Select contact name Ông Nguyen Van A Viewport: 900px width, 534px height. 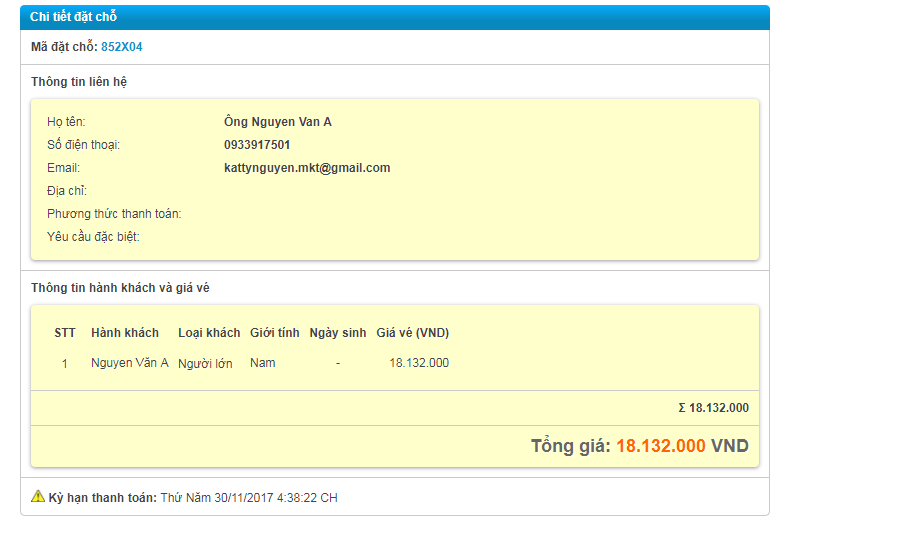point(277,122)
